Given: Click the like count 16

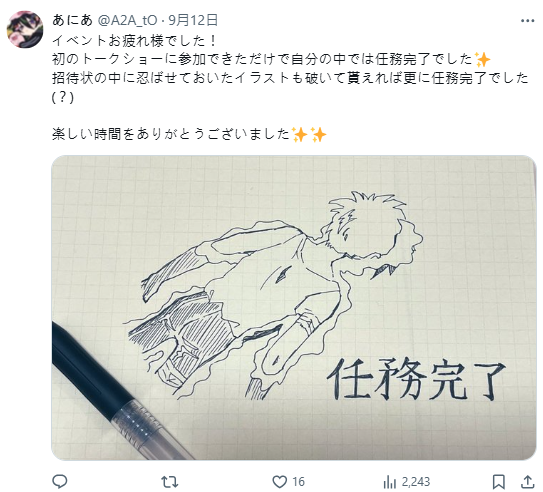Looking at the screenshot, I should click(x=298, y=482).
